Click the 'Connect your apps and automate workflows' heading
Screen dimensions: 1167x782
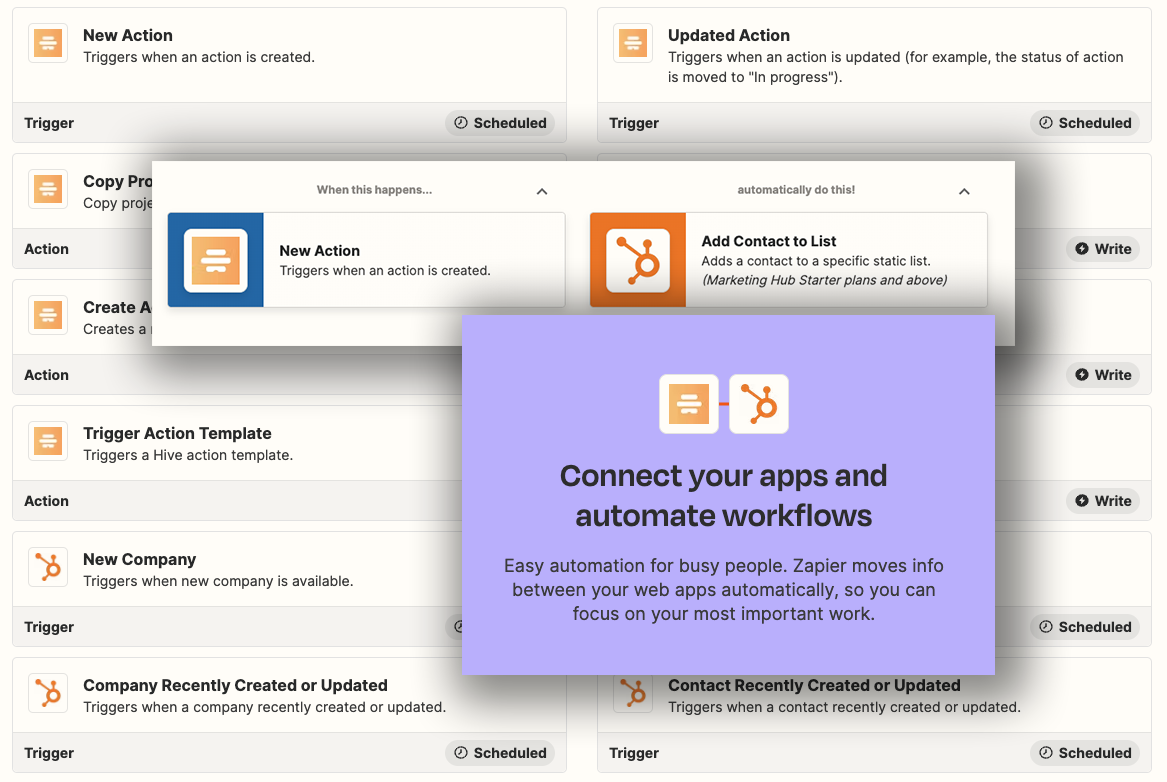tap(725, 497)
